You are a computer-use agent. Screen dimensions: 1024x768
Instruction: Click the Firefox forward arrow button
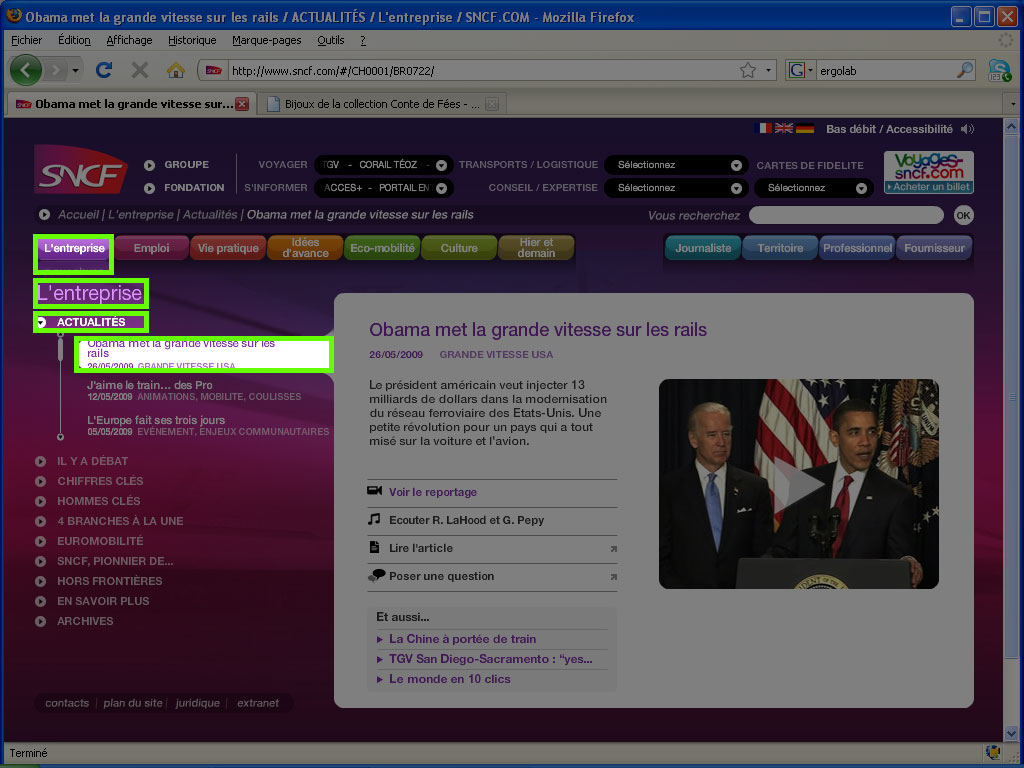point(56,70)
